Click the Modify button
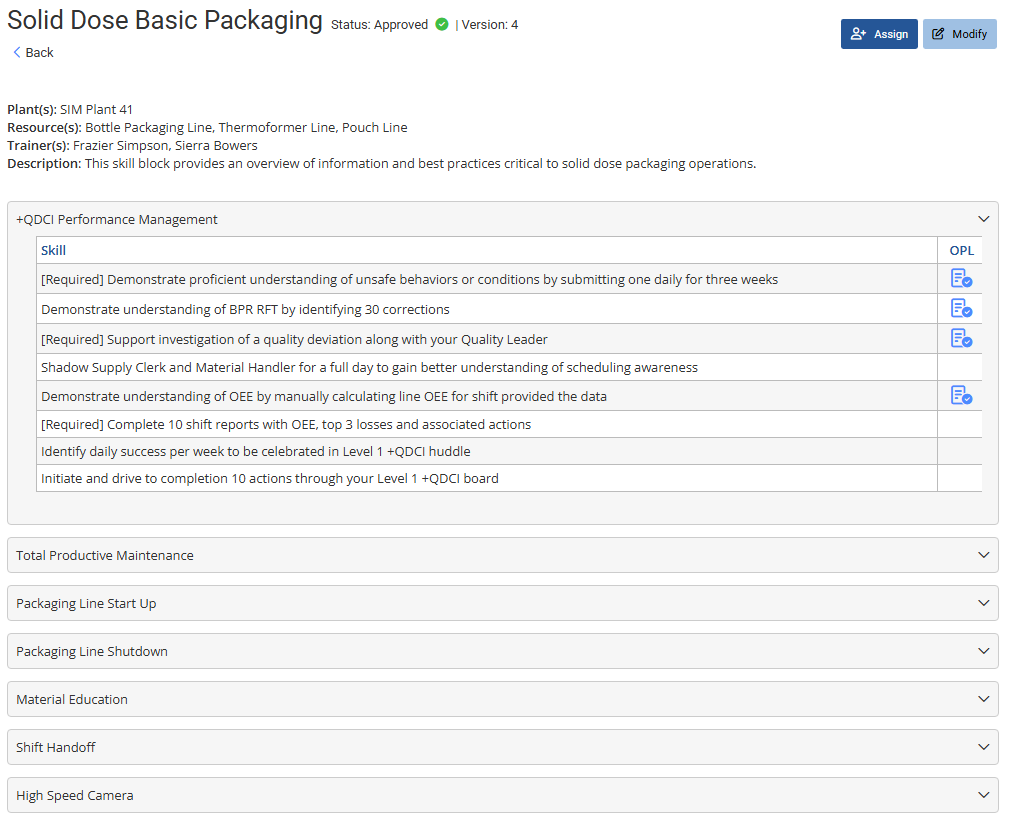 coord(959,34)
